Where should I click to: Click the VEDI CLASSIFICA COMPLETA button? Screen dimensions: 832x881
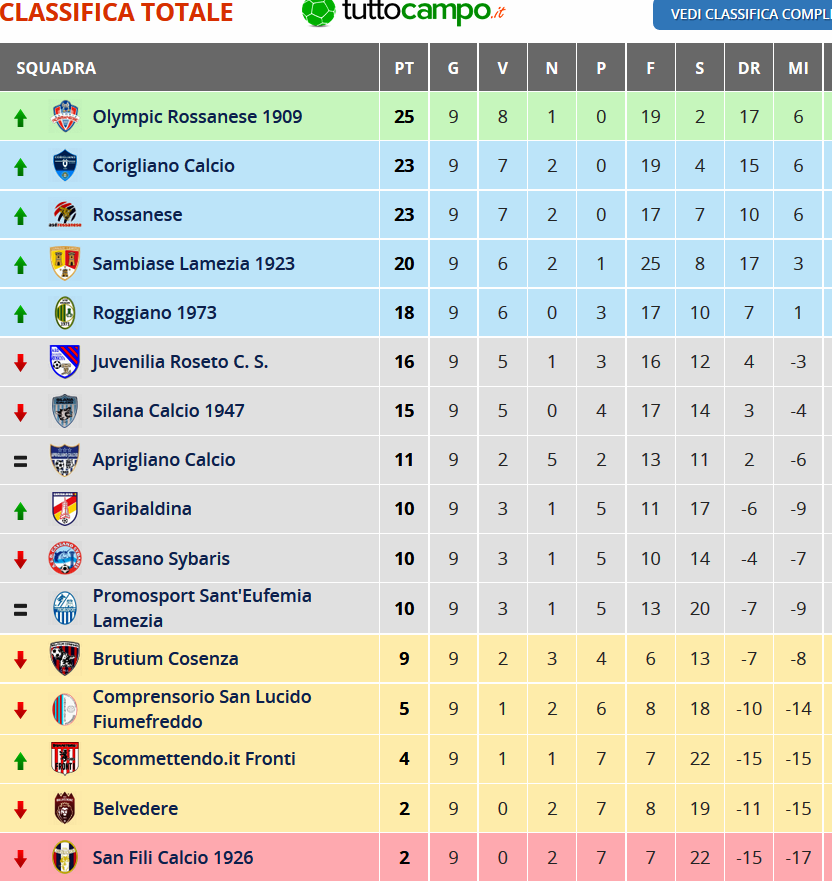pyautogui.click(x=743, y=14)
